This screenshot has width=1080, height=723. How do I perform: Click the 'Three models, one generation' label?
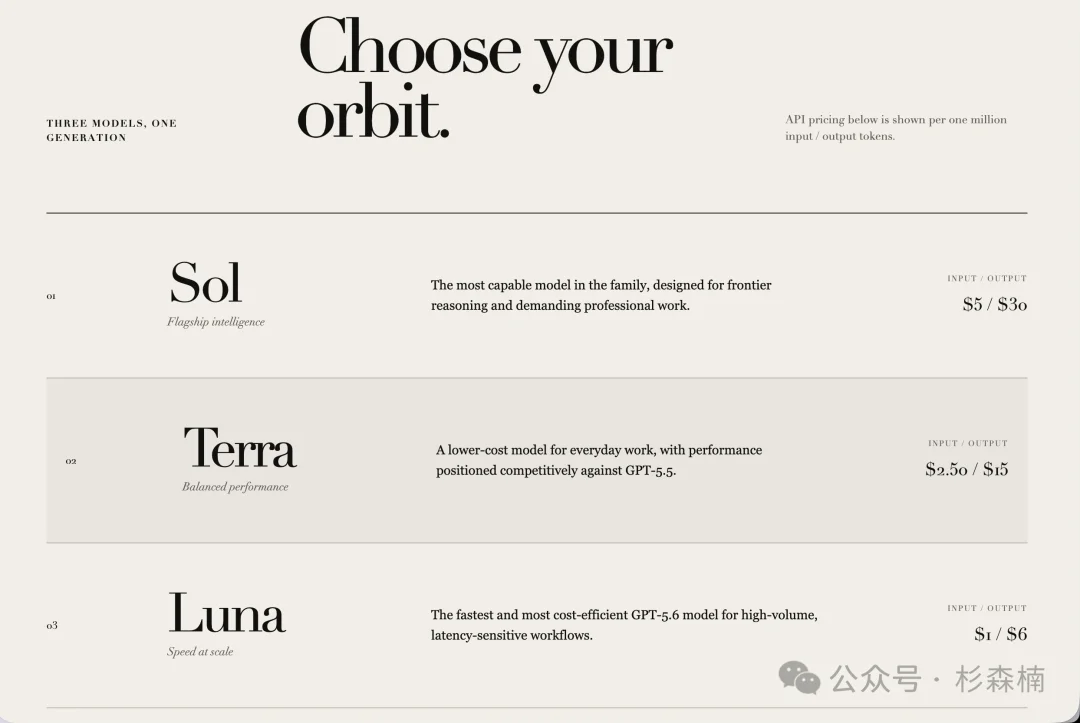click(x=112, y=130)
